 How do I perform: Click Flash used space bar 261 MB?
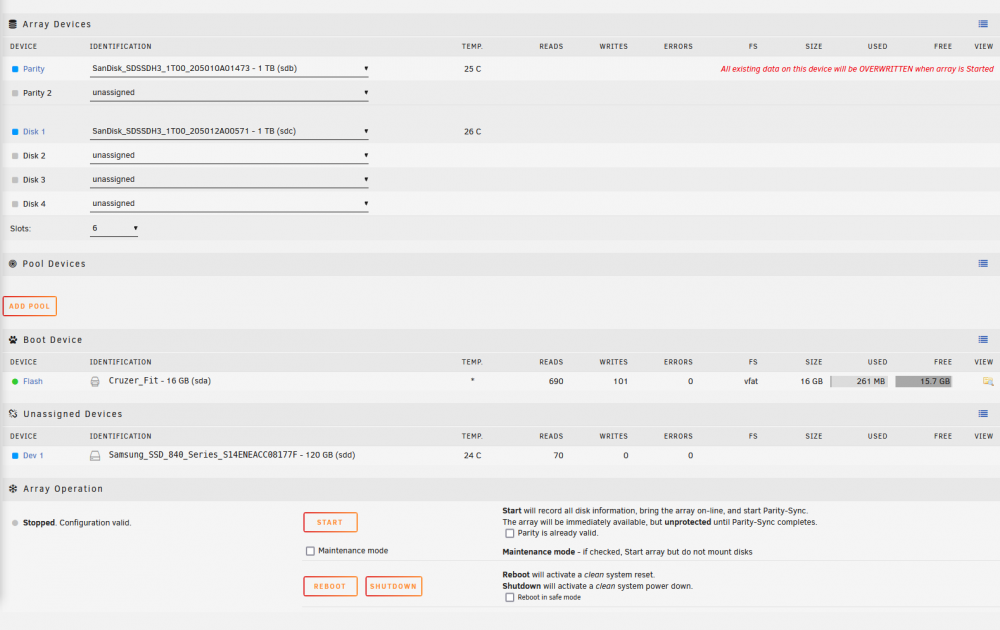point(859,381)
